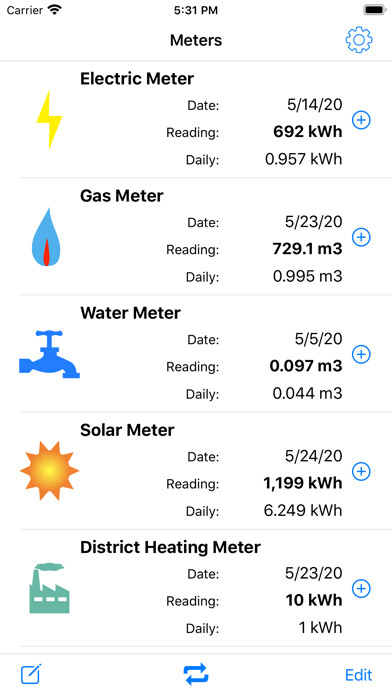Select the yellow lightning bolt icon
This screenshot has height=696, width=392.
(x=49, y=119)
